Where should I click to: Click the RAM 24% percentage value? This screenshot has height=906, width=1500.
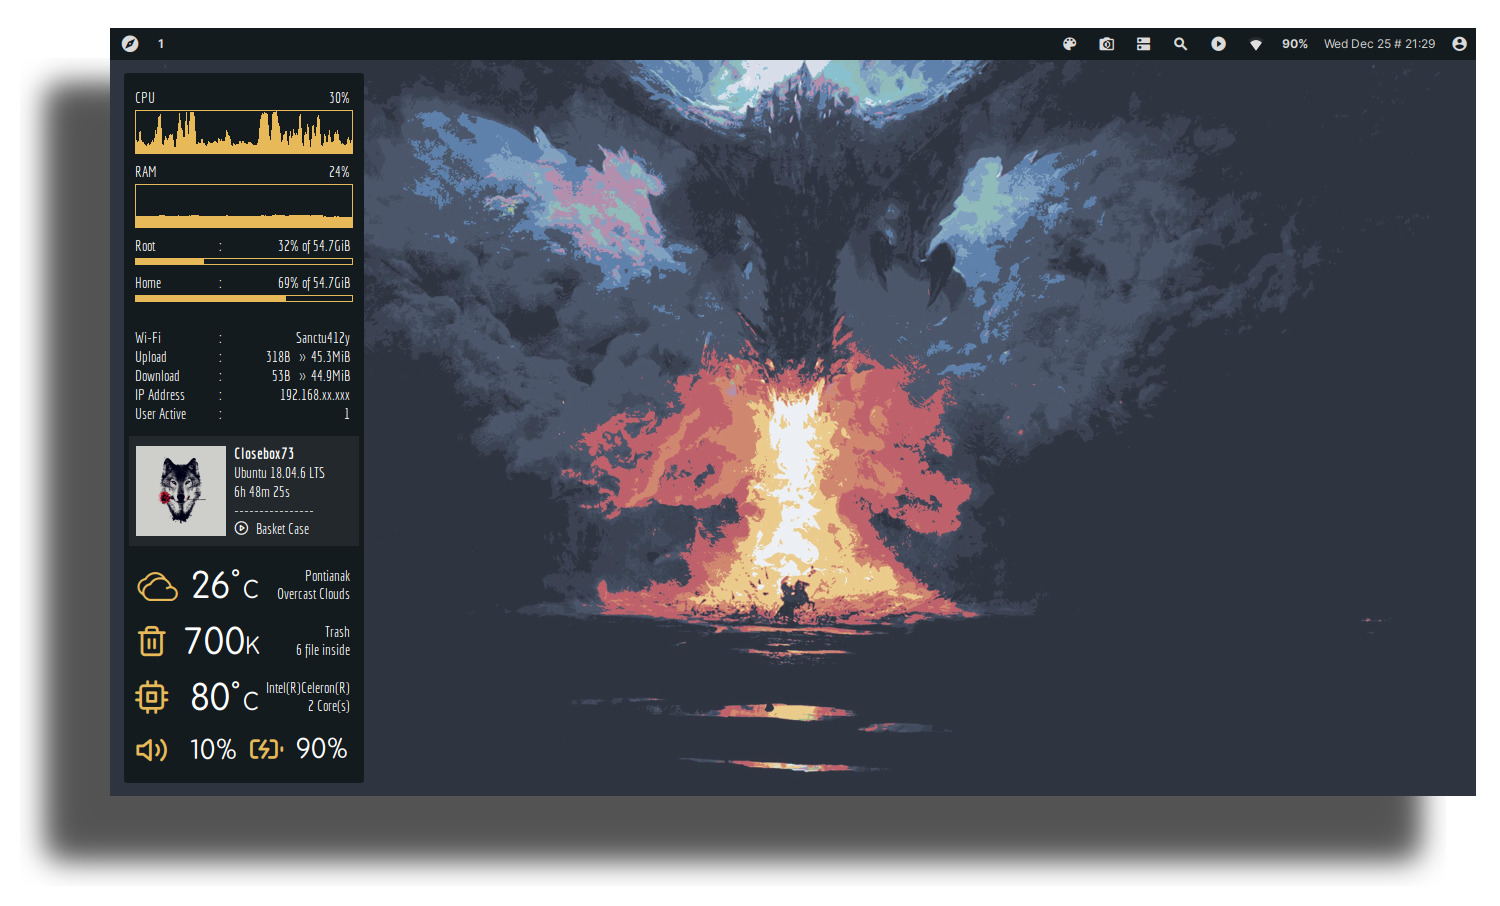point(339,172)
